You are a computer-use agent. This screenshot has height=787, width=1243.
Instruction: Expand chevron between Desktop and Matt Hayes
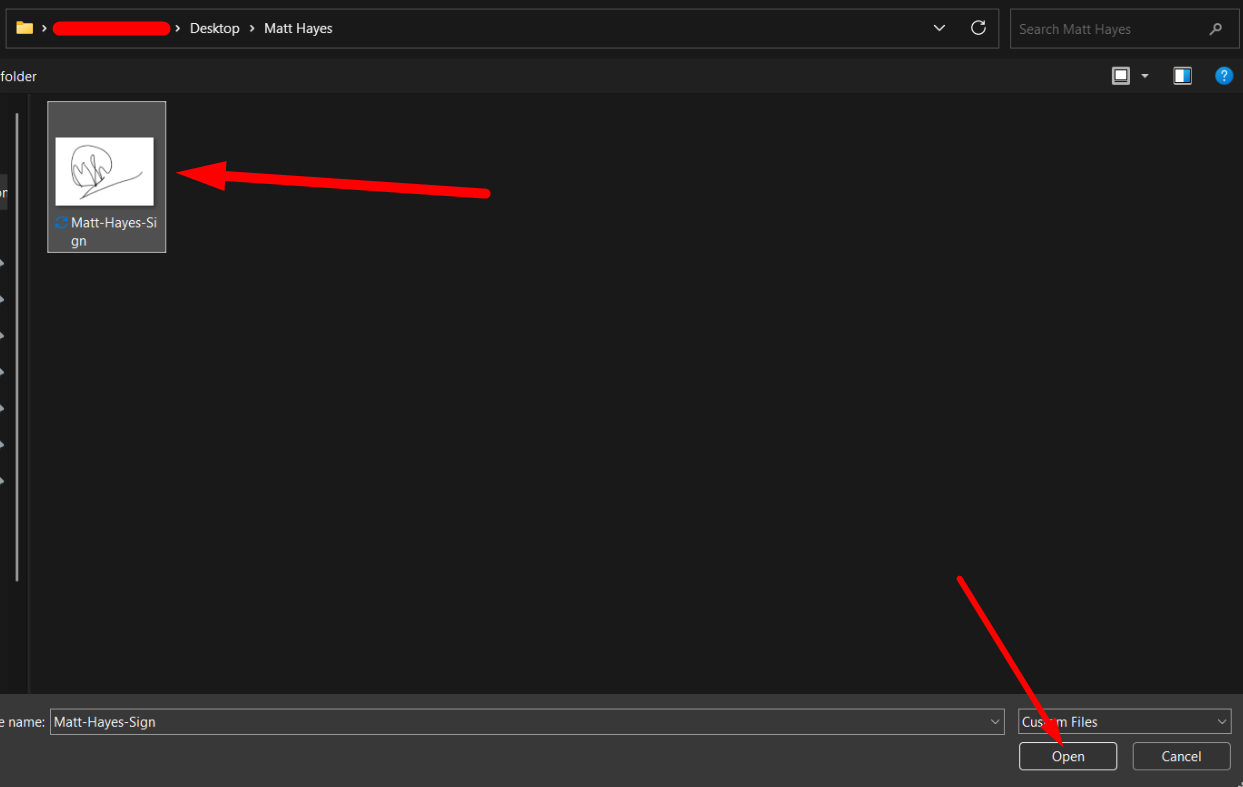[x=252, y=29]
